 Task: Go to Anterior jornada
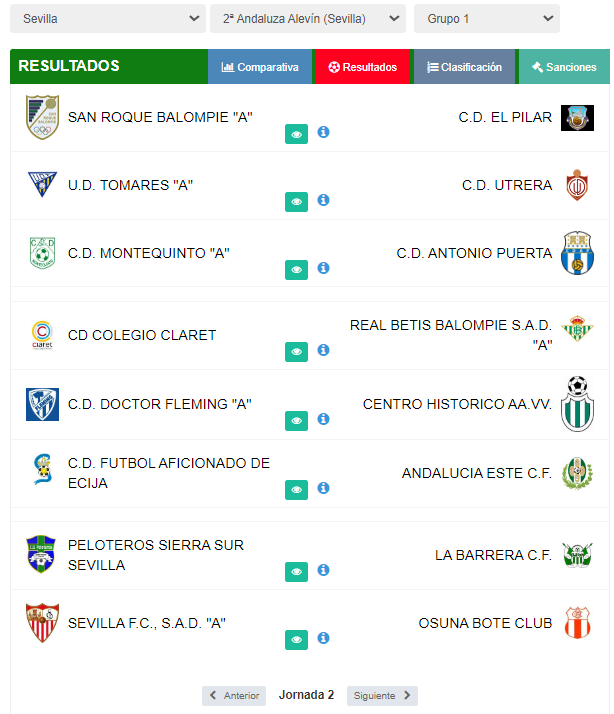tap(234, 695)
